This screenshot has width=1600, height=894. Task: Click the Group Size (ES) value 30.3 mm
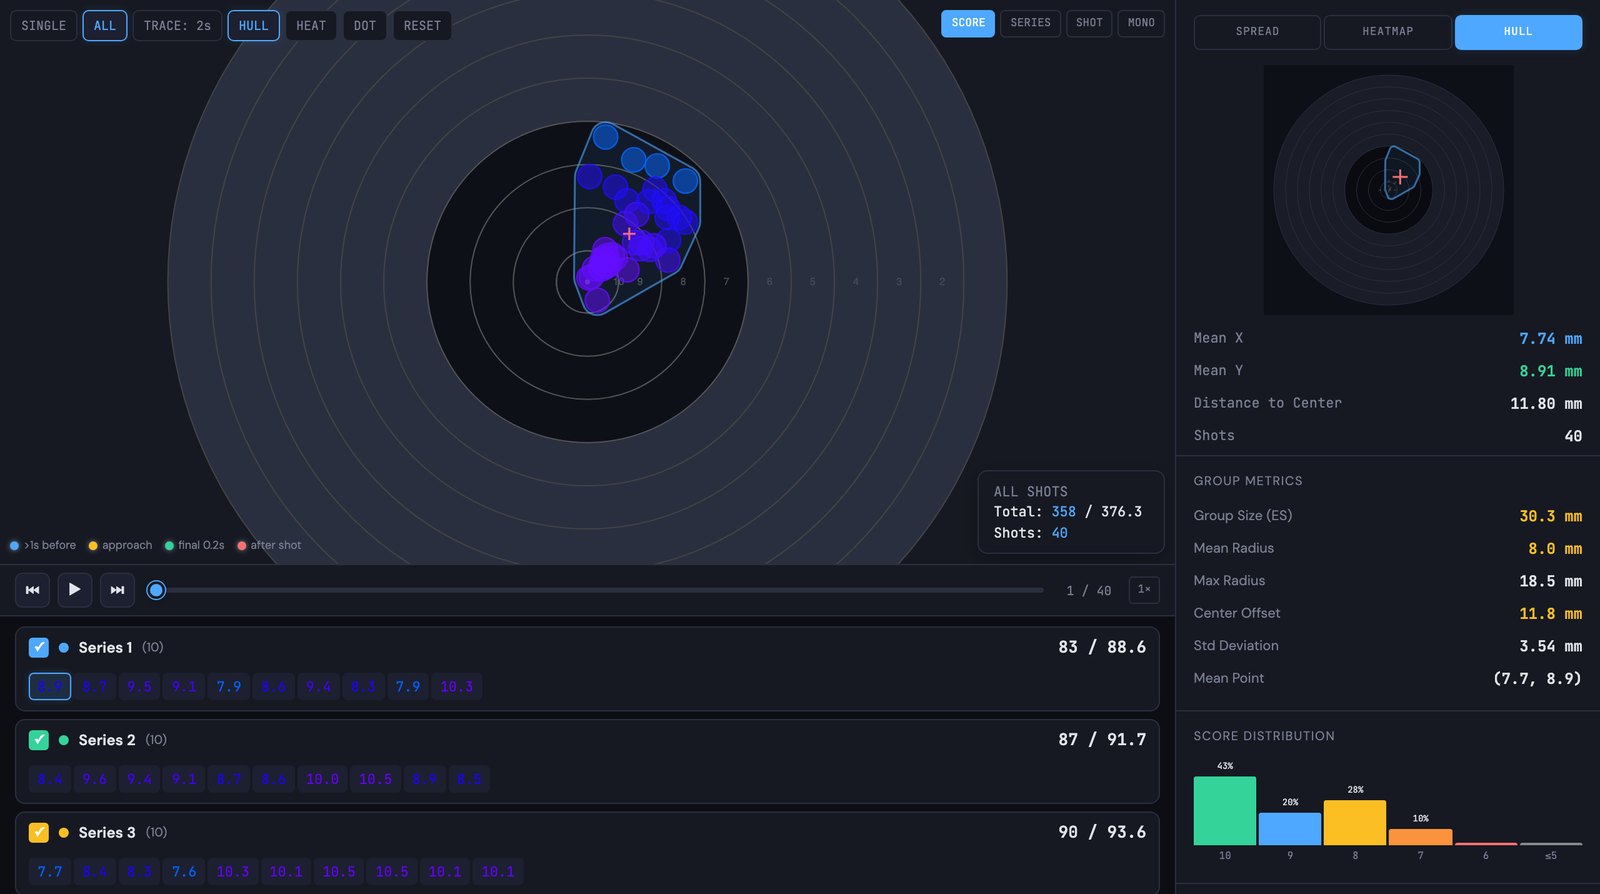point(1550,516)
